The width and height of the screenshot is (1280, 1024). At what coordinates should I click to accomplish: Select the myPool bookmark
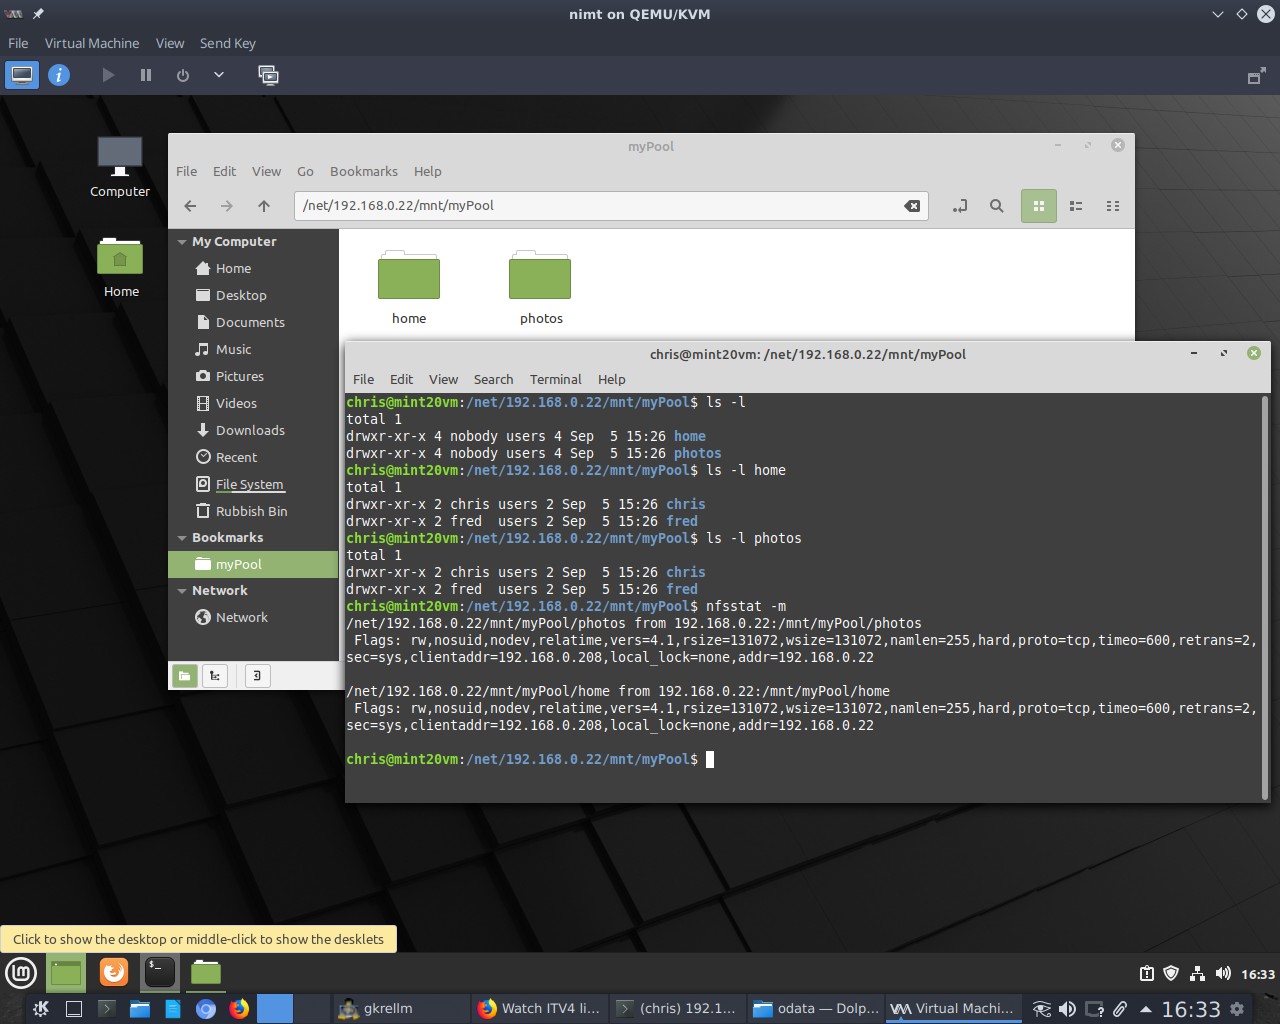pos(254,564)
